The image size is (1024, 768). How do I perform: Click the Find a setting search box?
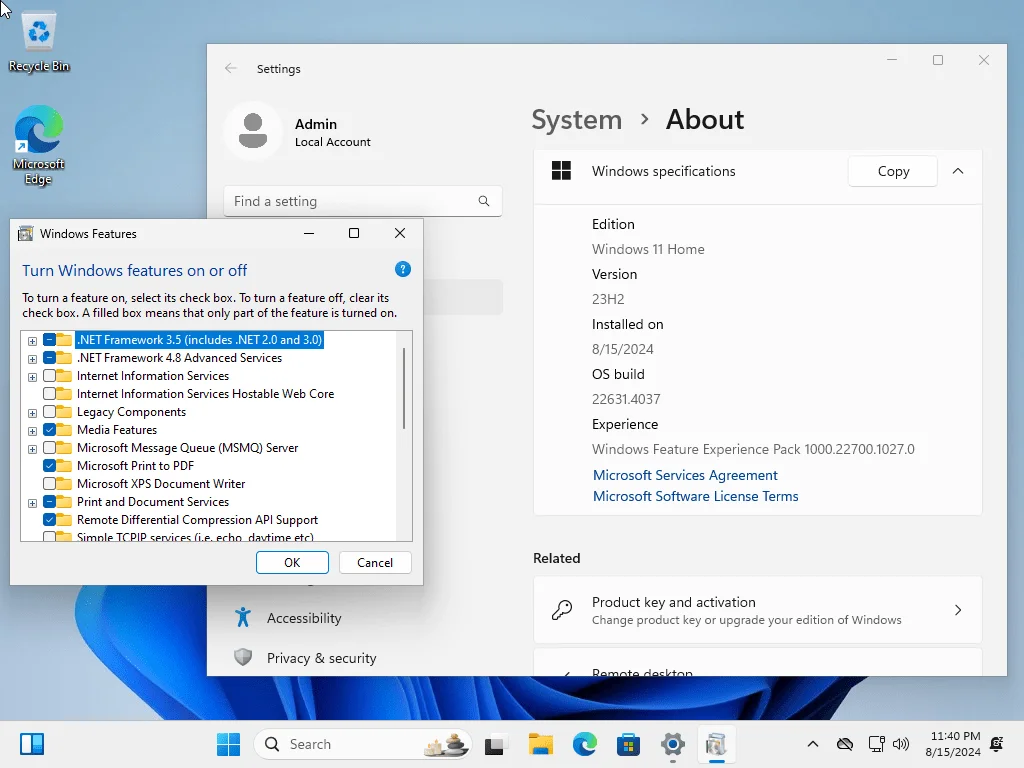(x=362, y=201)
